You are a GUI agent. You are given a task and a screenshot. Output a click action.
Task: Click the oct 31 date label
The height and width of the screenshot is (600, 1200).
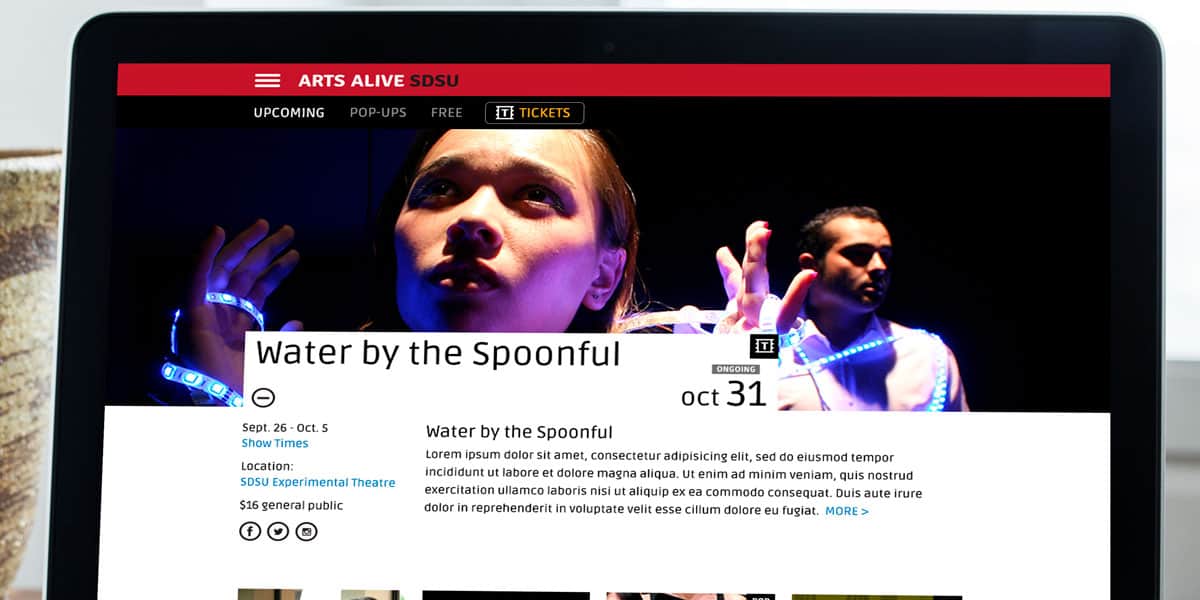pyautogui.click(x=724, y=394)
